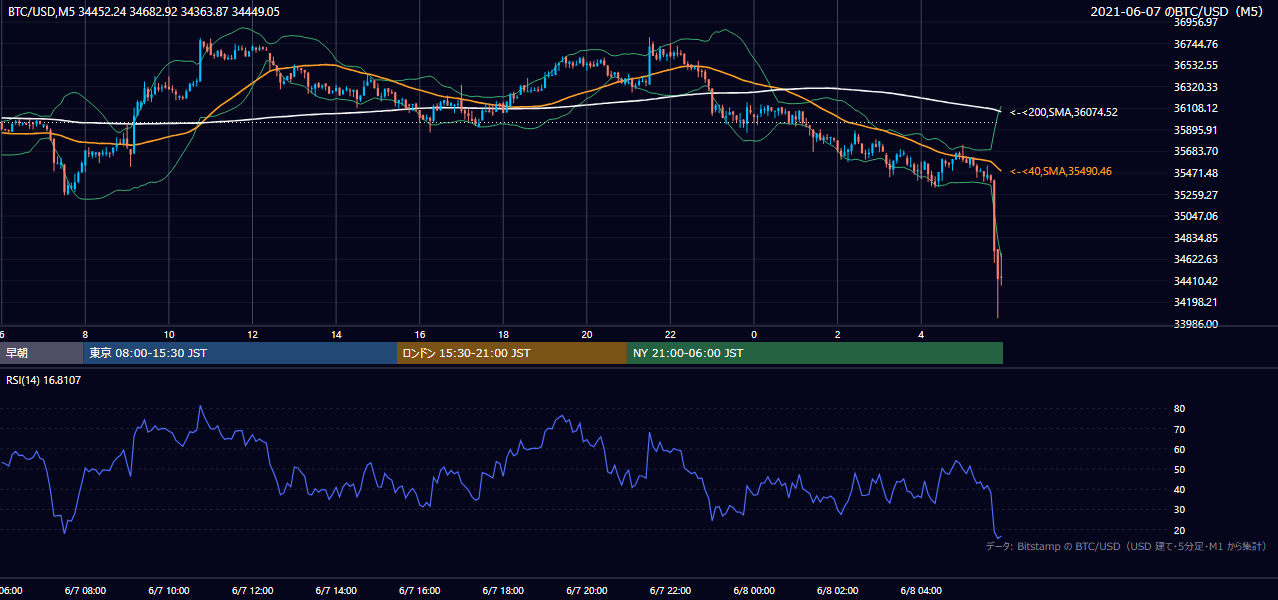Click the hour tick 22 under the price chart
This screenshot has height=600, width=1278.
point(671,334)
